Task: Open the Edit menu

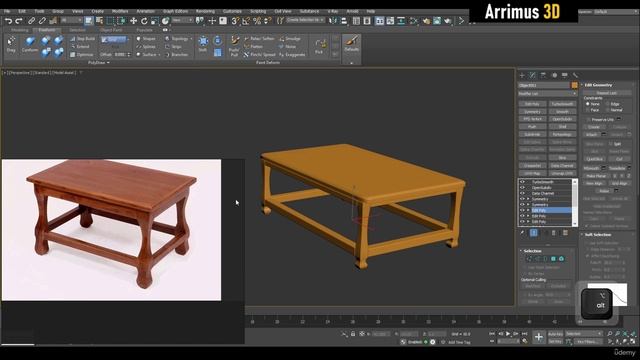Action: coord(22,11)
